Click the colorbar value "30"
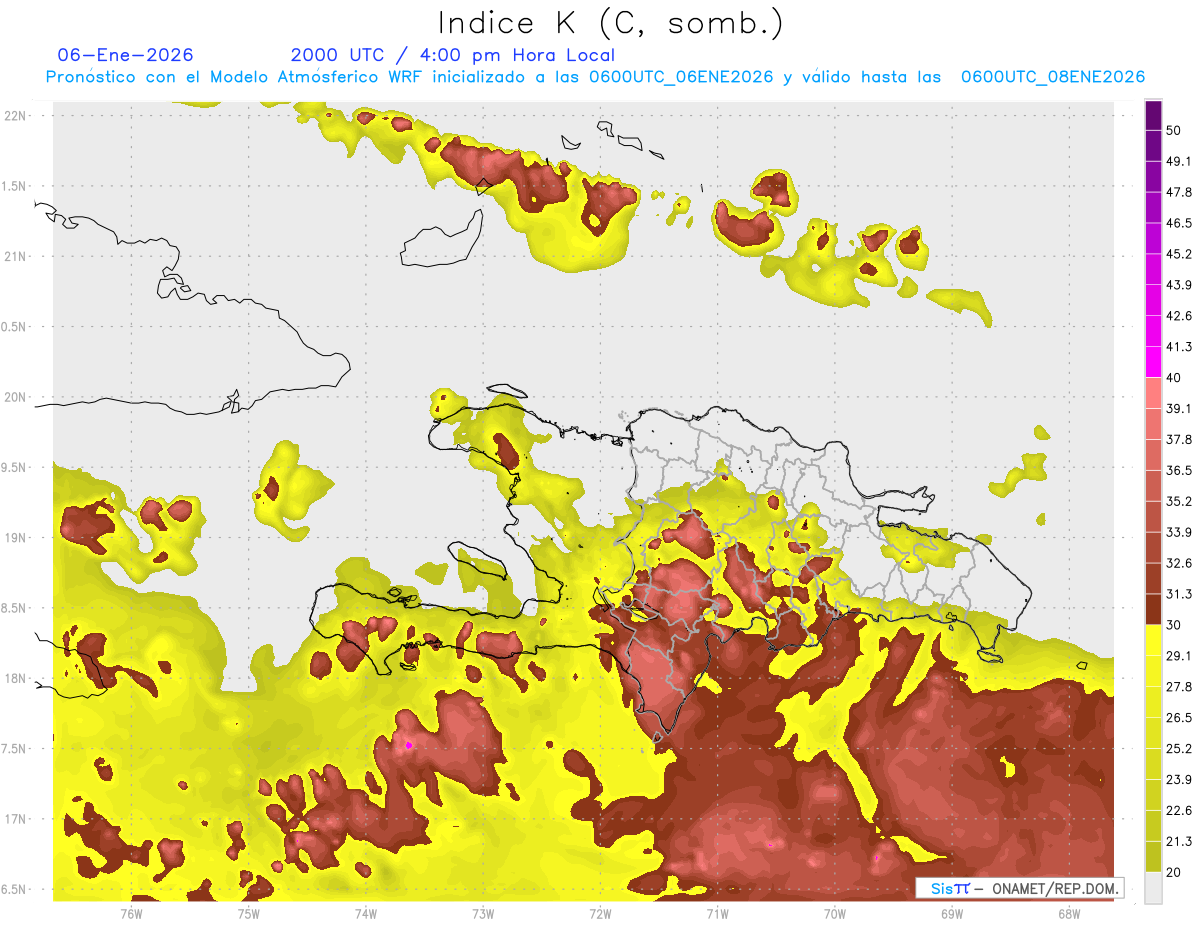Screen dimensions: 1200x927 1174,625
